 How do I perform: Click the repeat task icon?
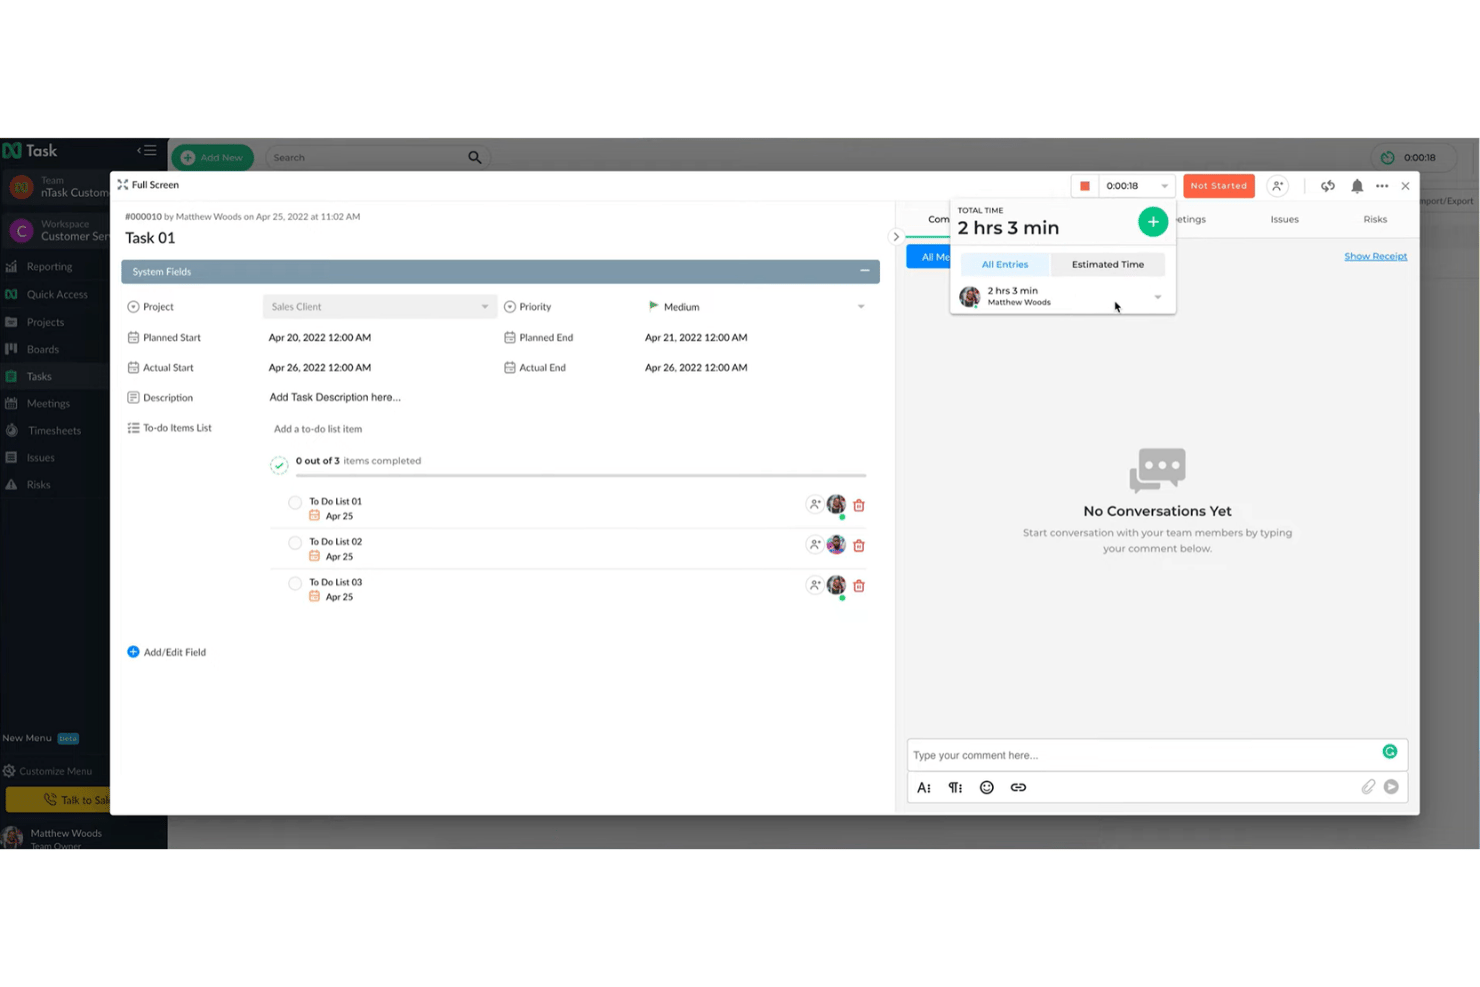click(1328, 186)
